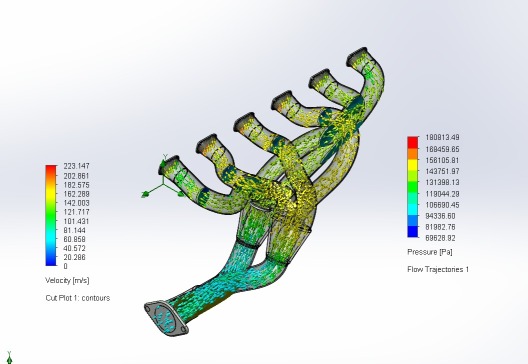Screen dimensions: 528x364
Task: Click the velocity legend value 101.431
Action: pyautogui.click(x=76, y=221)
